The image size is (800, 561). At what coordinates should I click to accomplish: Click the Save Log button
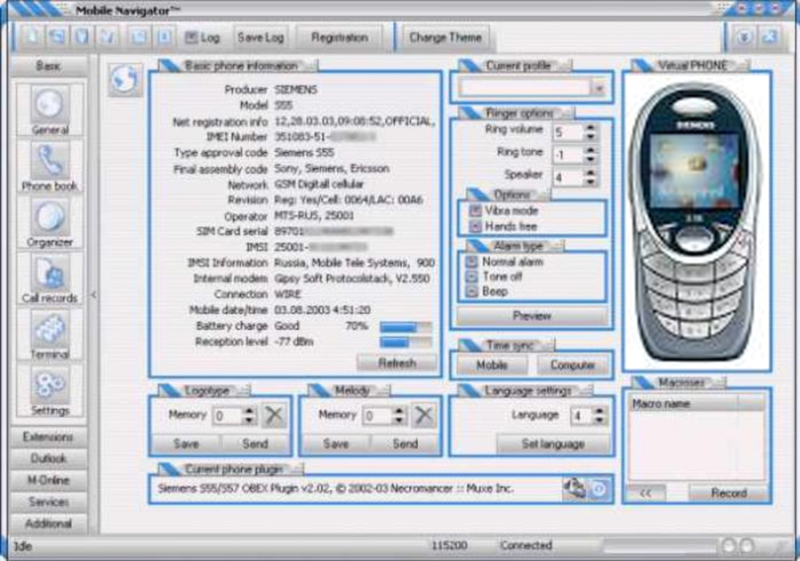(x=260, y=37)
